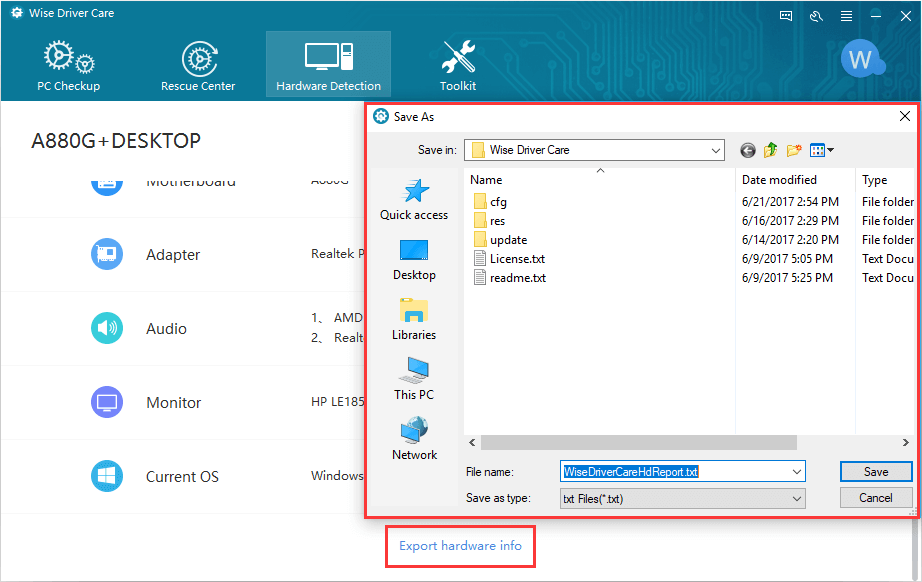The height and width of the screenshot is (582, 922).
Task: Select the Hardware Detection tab
Action: [x=328, y=64]
